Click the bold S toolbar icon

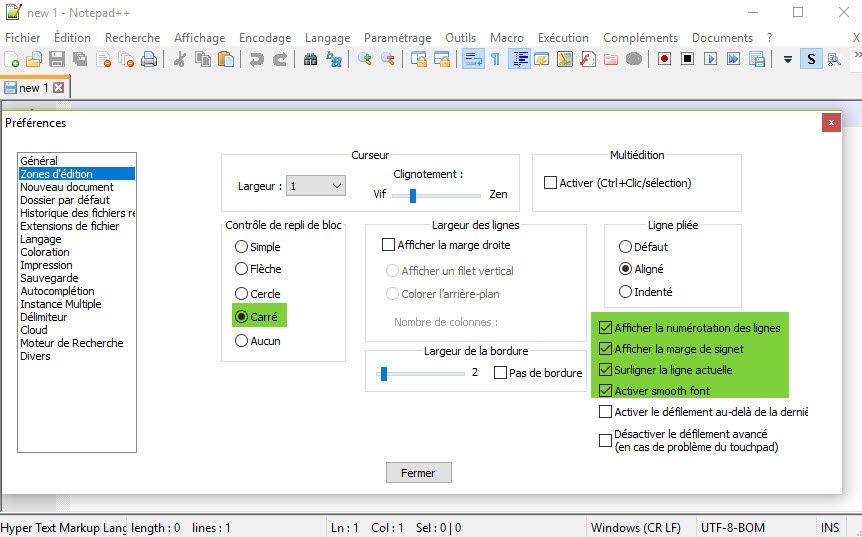811,59
